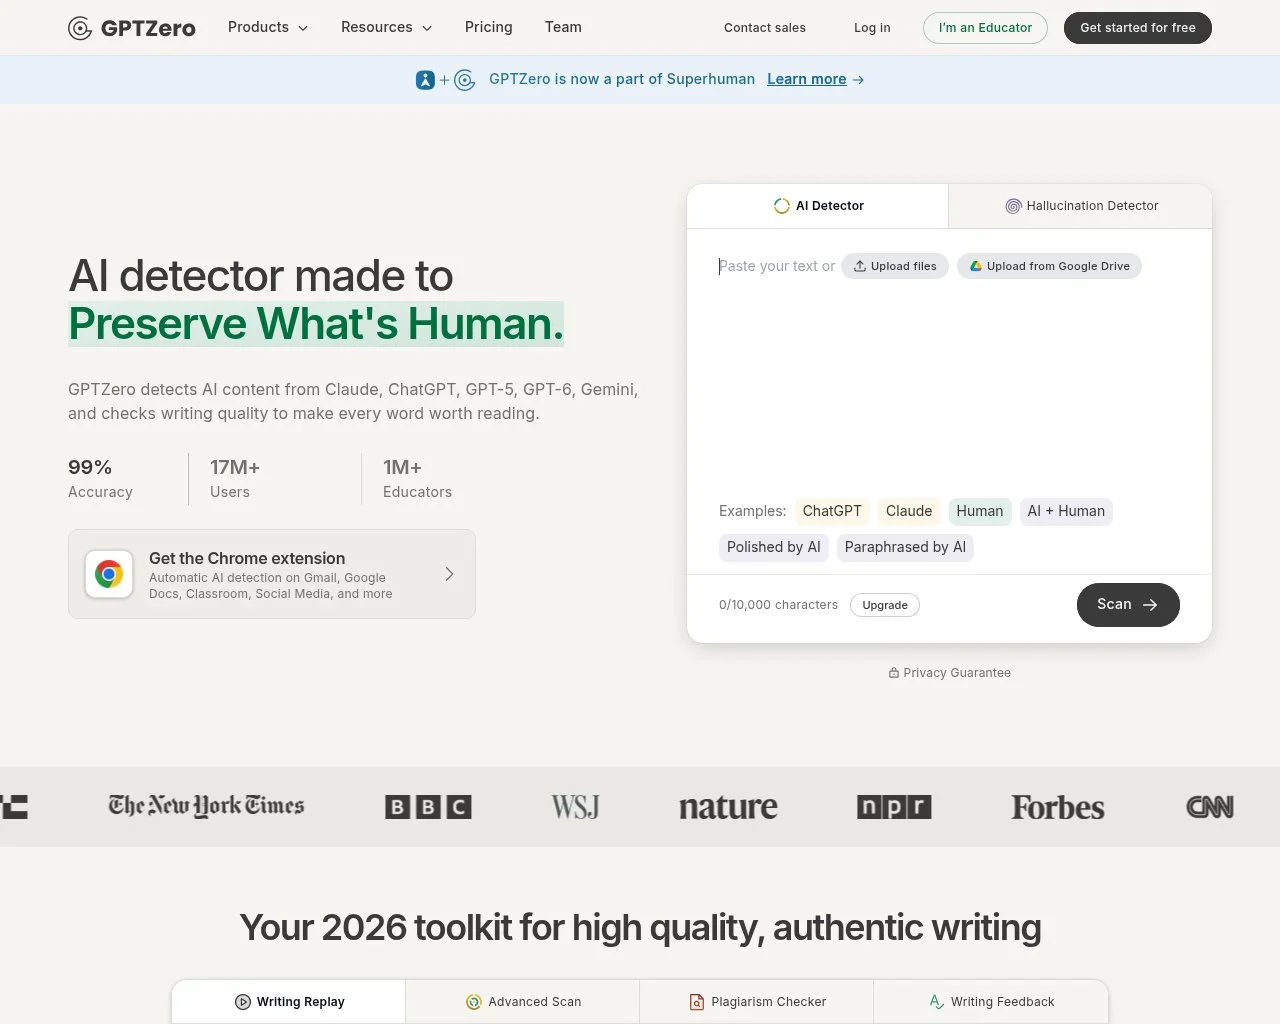Click the Google Drive icon

pyautogui.click(x=976, y=266)
